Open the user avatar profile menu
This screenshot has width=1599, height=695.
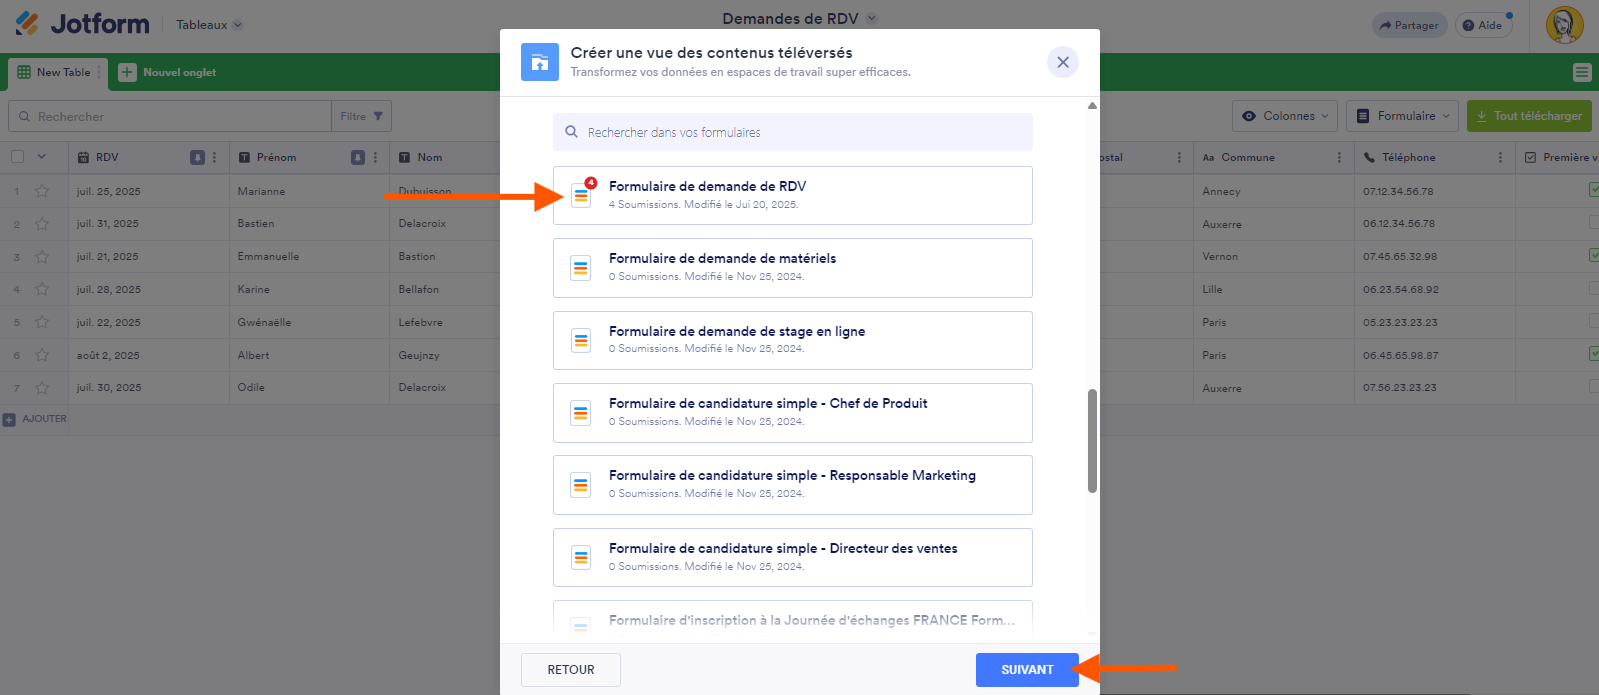pyautogui.click(x=1564, y=25)
